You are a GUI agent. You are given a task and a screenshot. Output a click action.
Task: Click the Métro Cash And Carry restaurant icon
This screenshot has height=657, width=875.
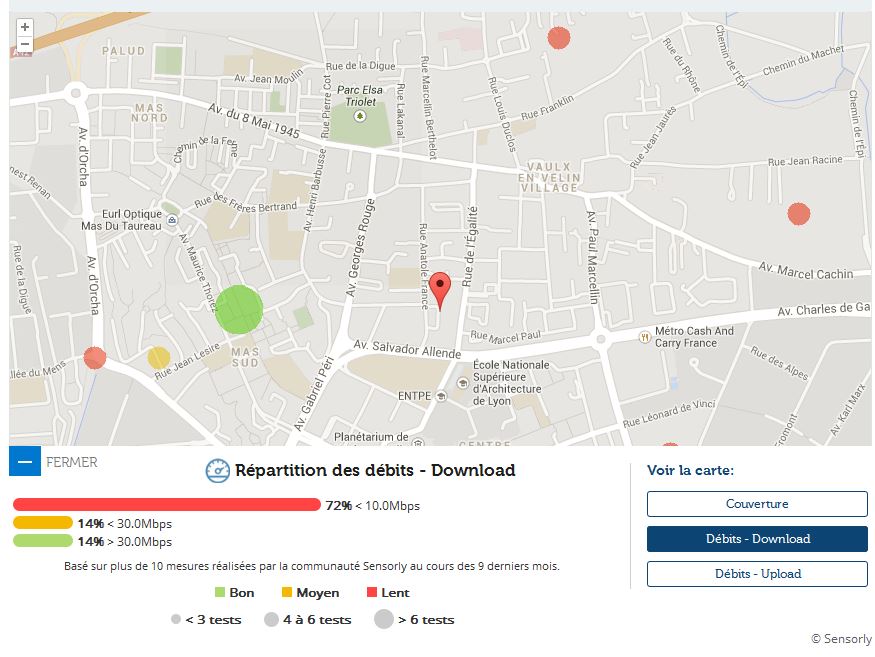[645, 337]
